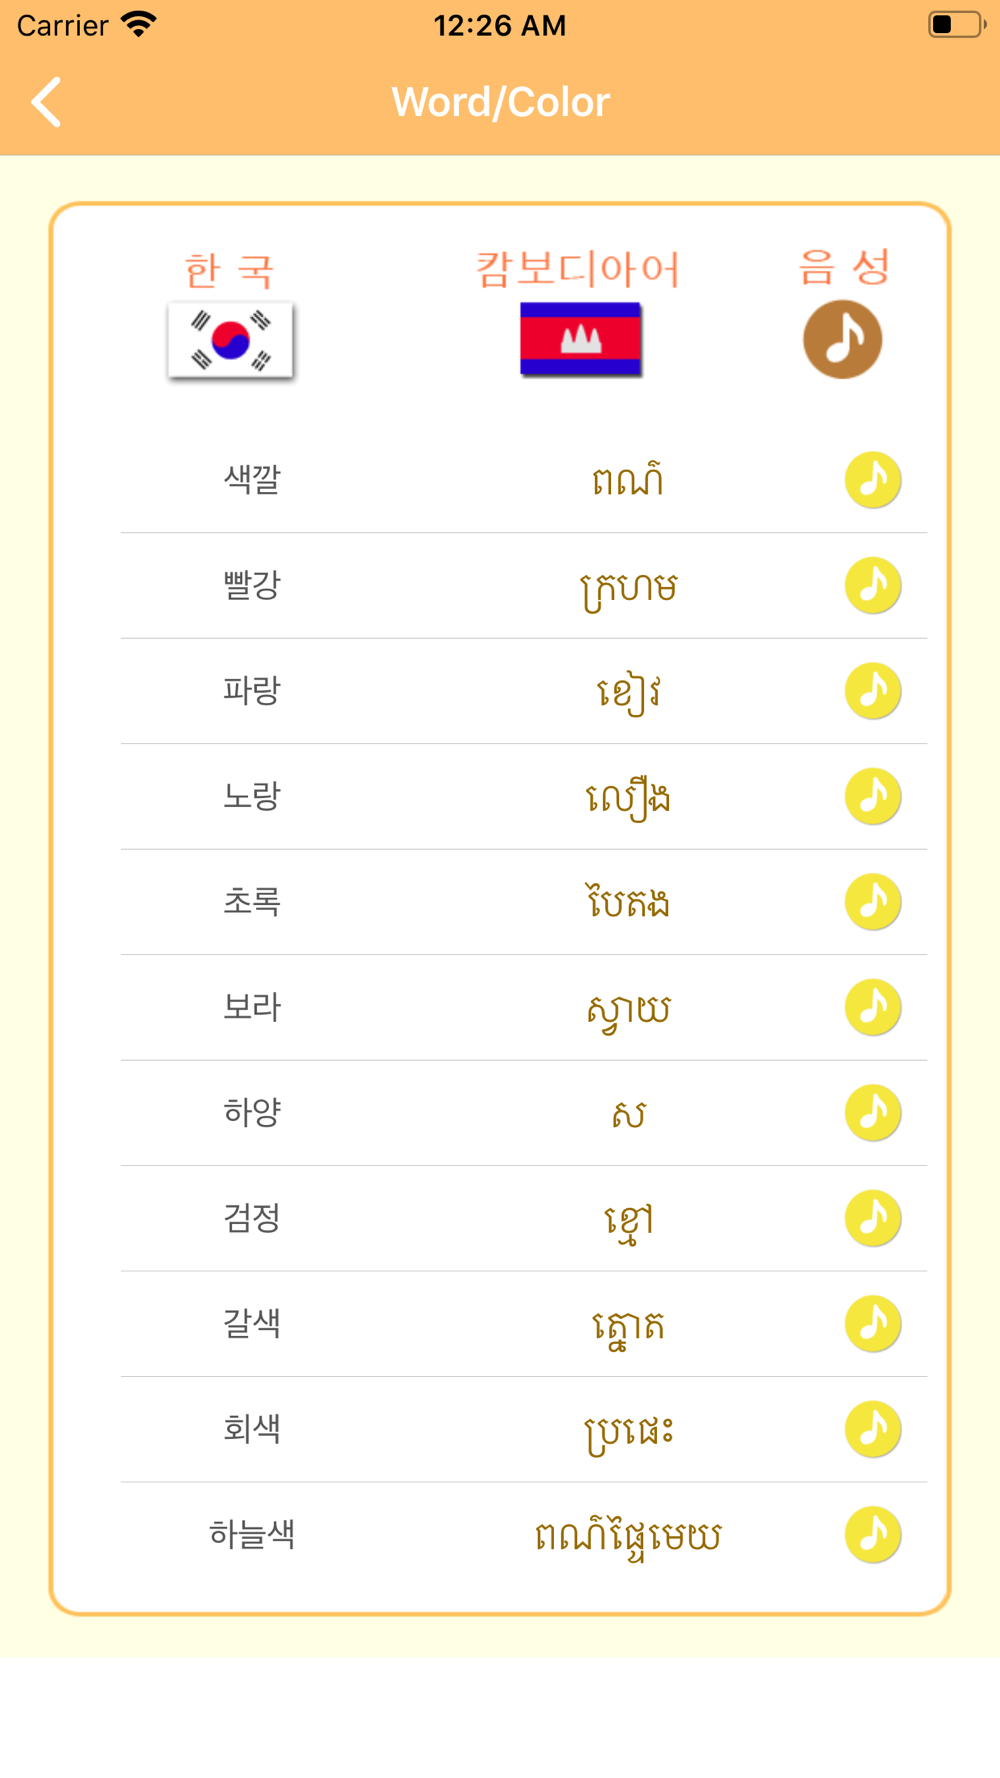Screen dimensions: 1000x1778
Task: Tap the audio button for 회색
Action: click(x=873, y=1429)
